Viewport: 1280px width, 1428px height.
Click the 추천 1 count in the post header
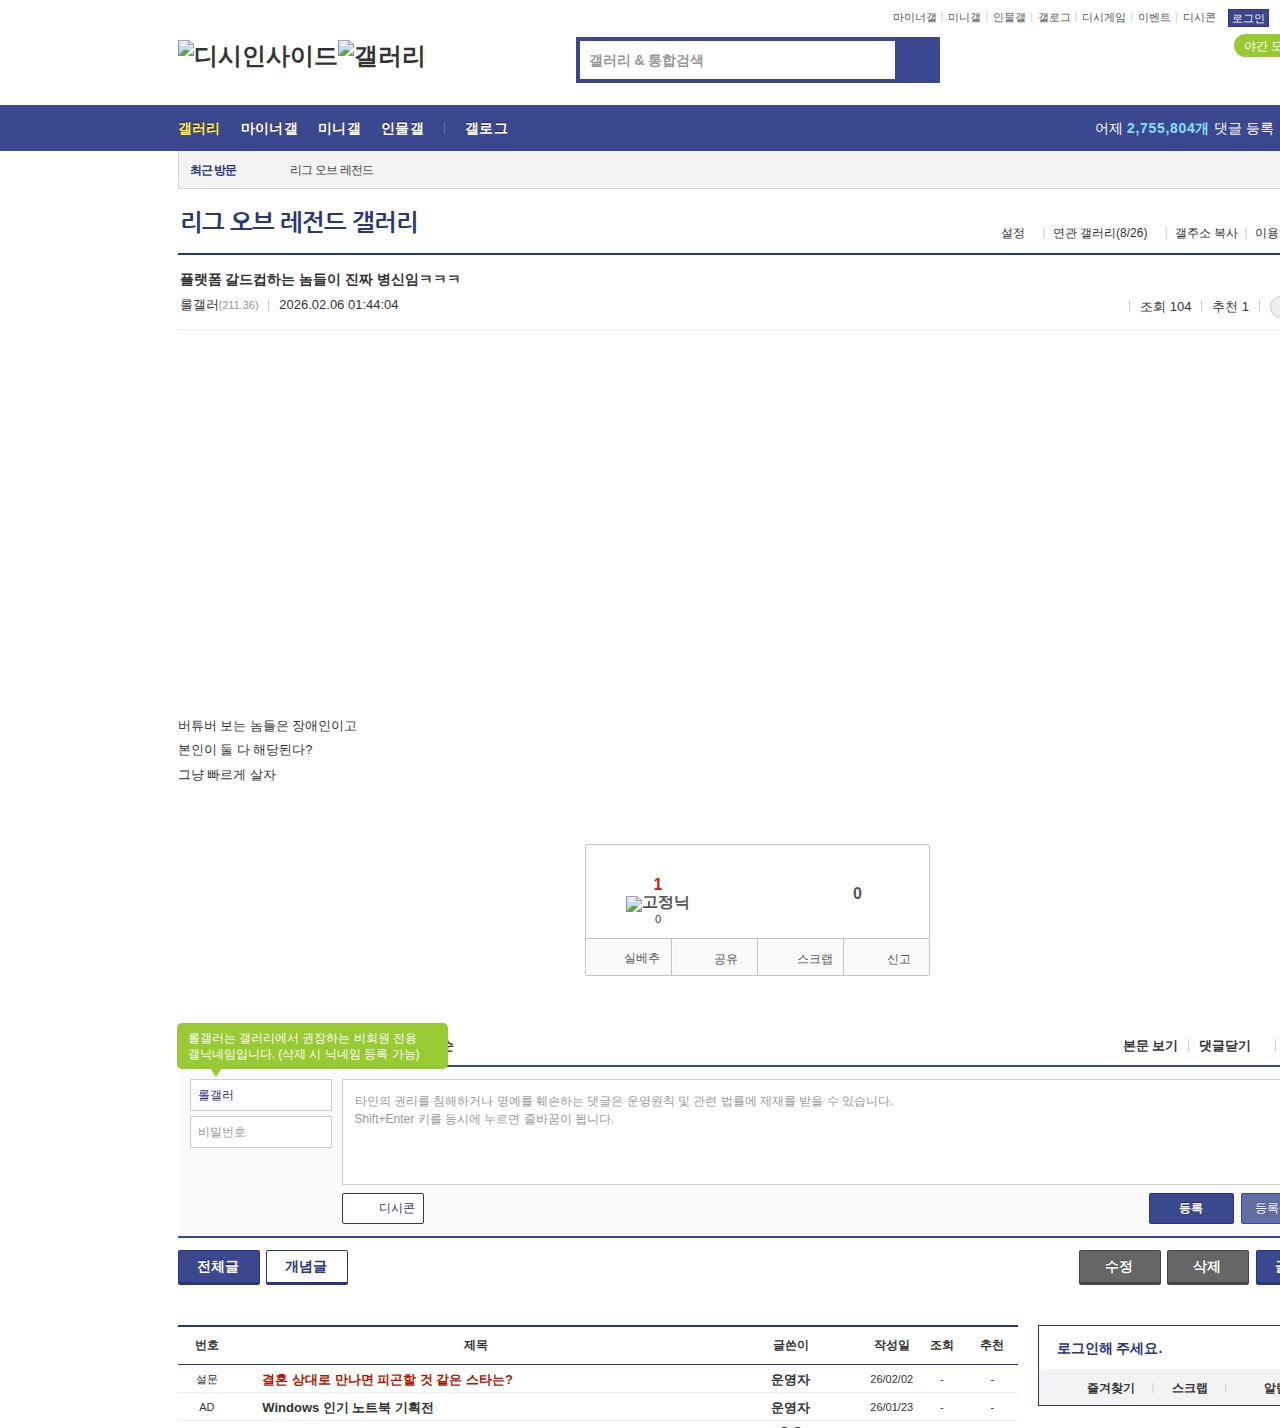1230,307
